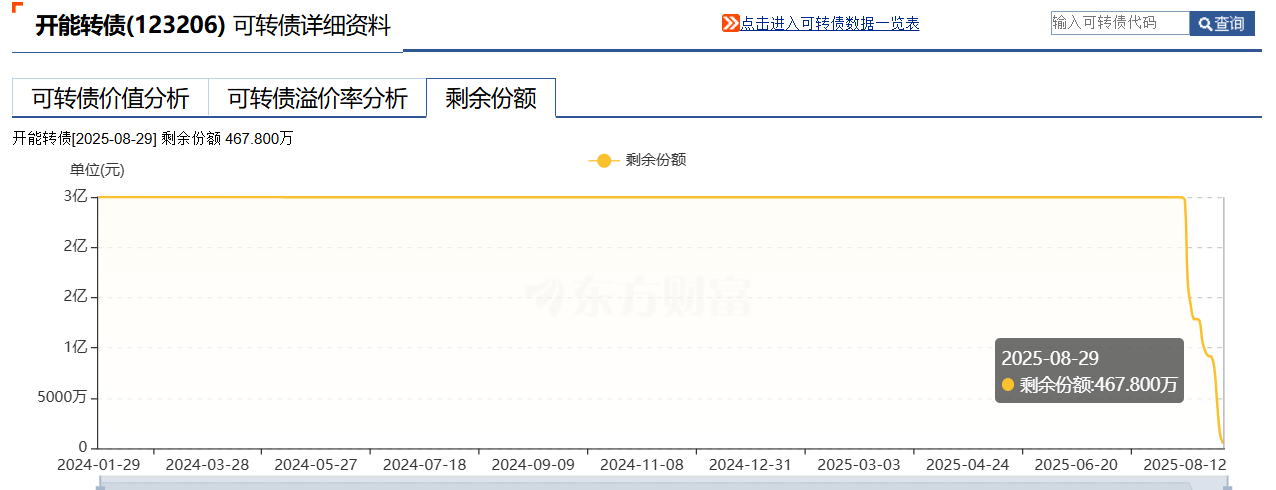Click the 2024-03-28 x-axis date label
Screen dimensions: 1276x490
tap(207, 465)
